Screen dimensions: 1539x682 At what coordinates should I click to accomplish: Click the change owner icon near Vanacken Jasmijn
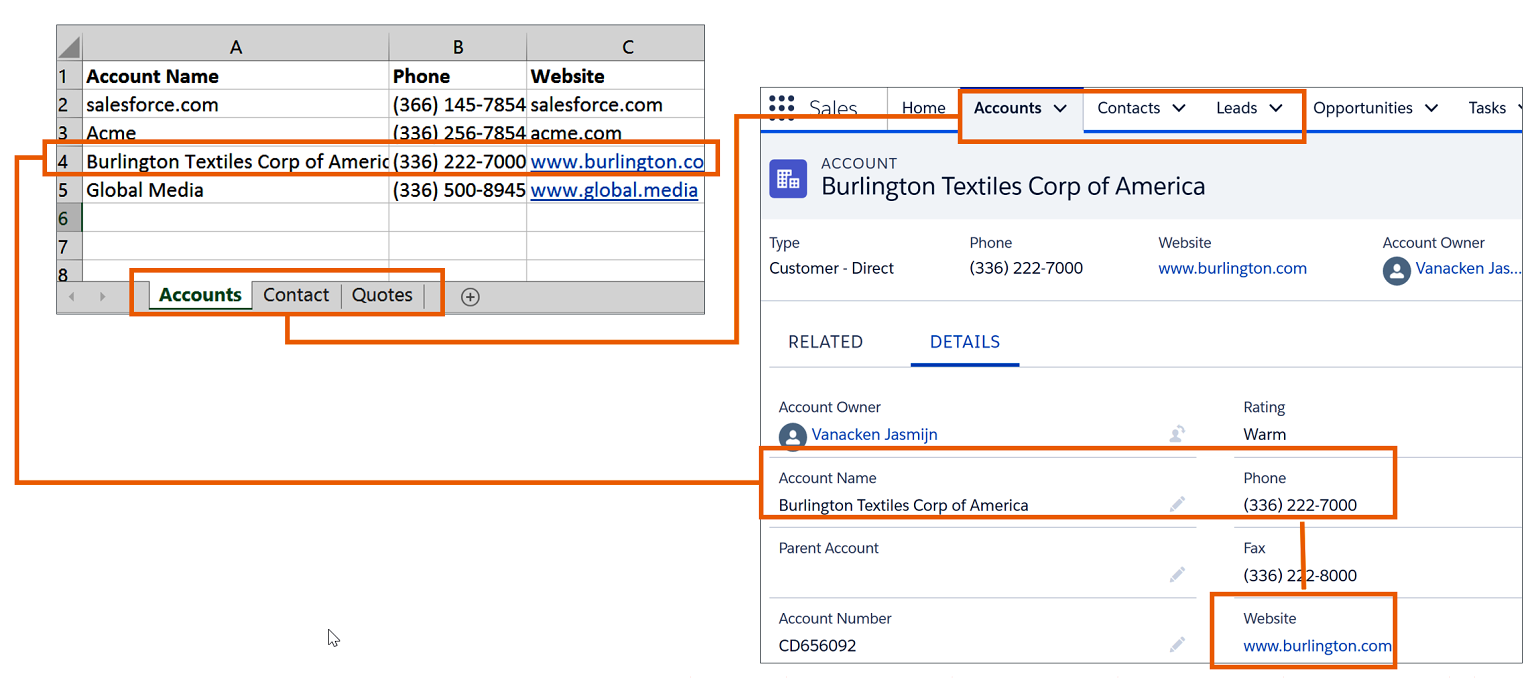tap(1177, 434)
